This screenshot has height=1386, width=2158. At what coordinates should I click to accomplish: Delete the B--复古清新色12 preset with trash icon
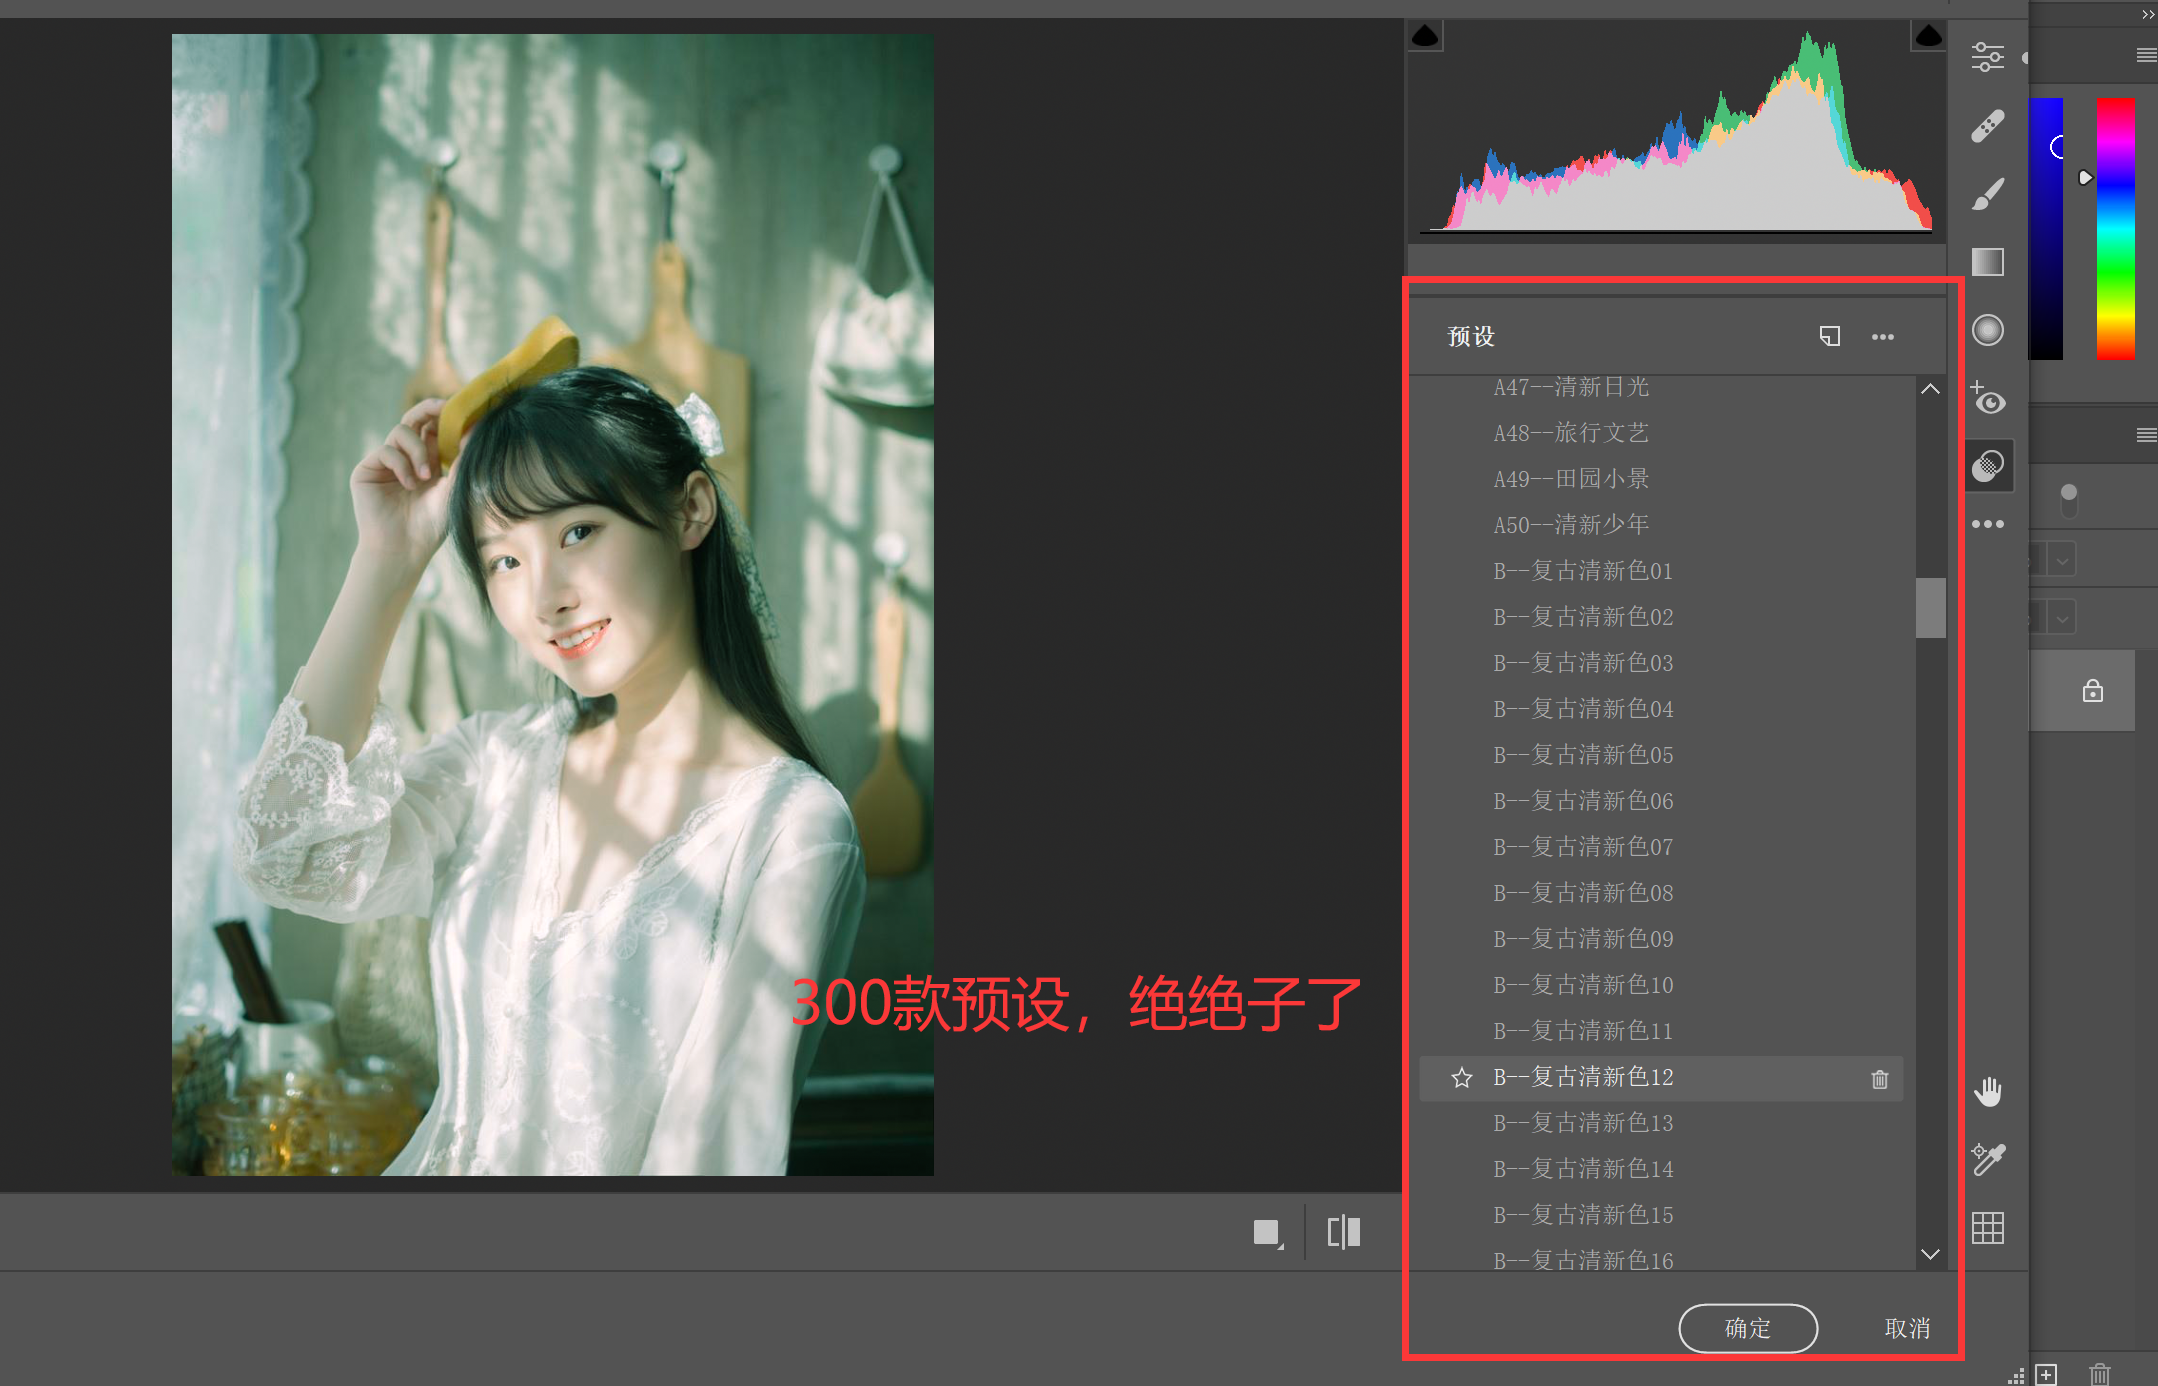click(1879, 1079)
